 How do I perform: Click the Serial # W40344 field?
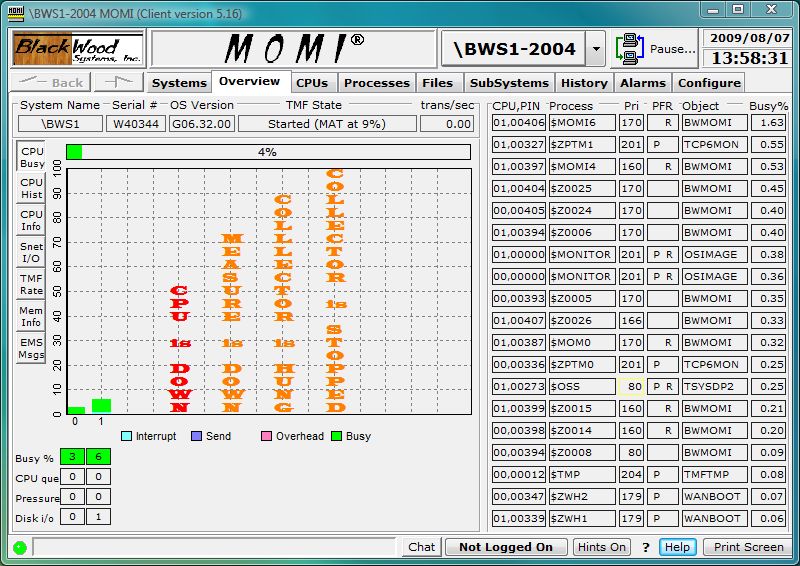(136, 124)
